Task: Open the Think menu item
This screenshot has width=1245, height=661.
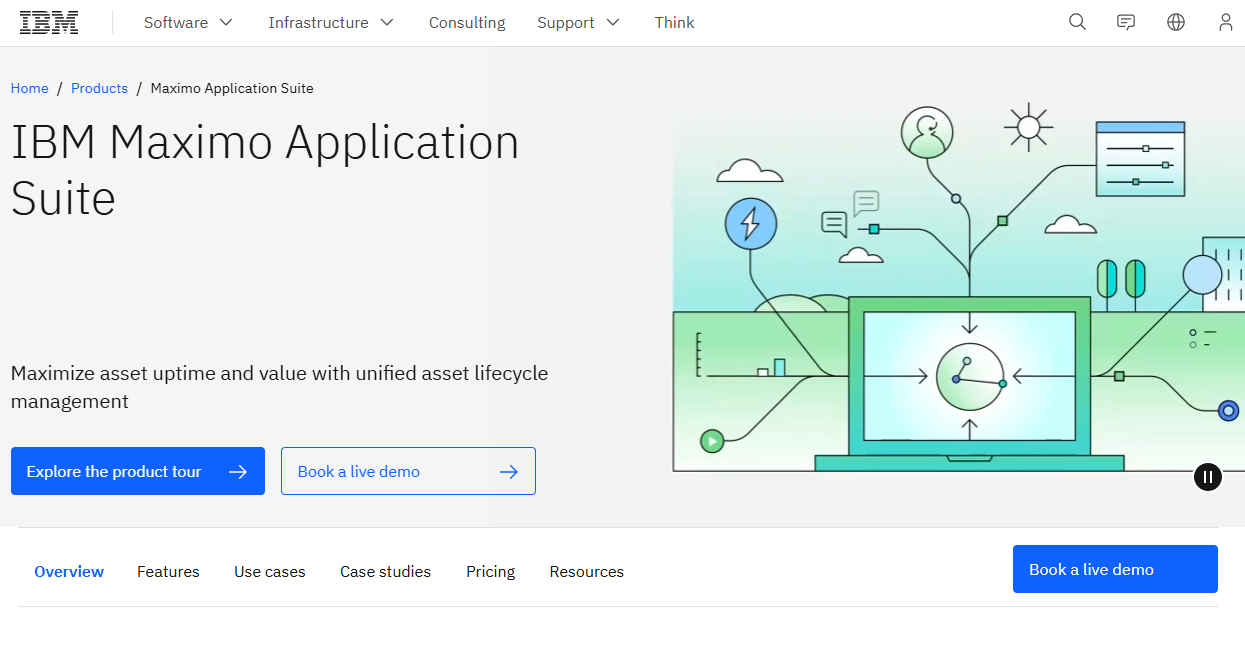Action: click(674, 22)
